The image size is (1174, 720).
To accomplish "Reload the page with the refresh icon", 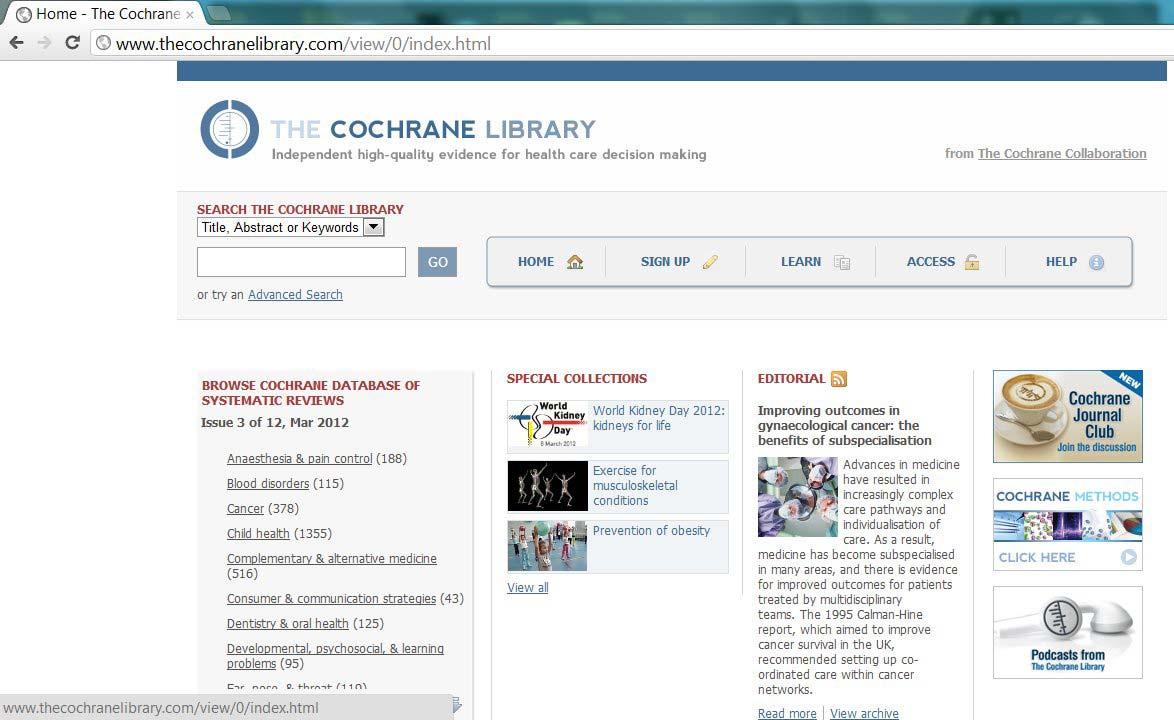I will [73, 43].
